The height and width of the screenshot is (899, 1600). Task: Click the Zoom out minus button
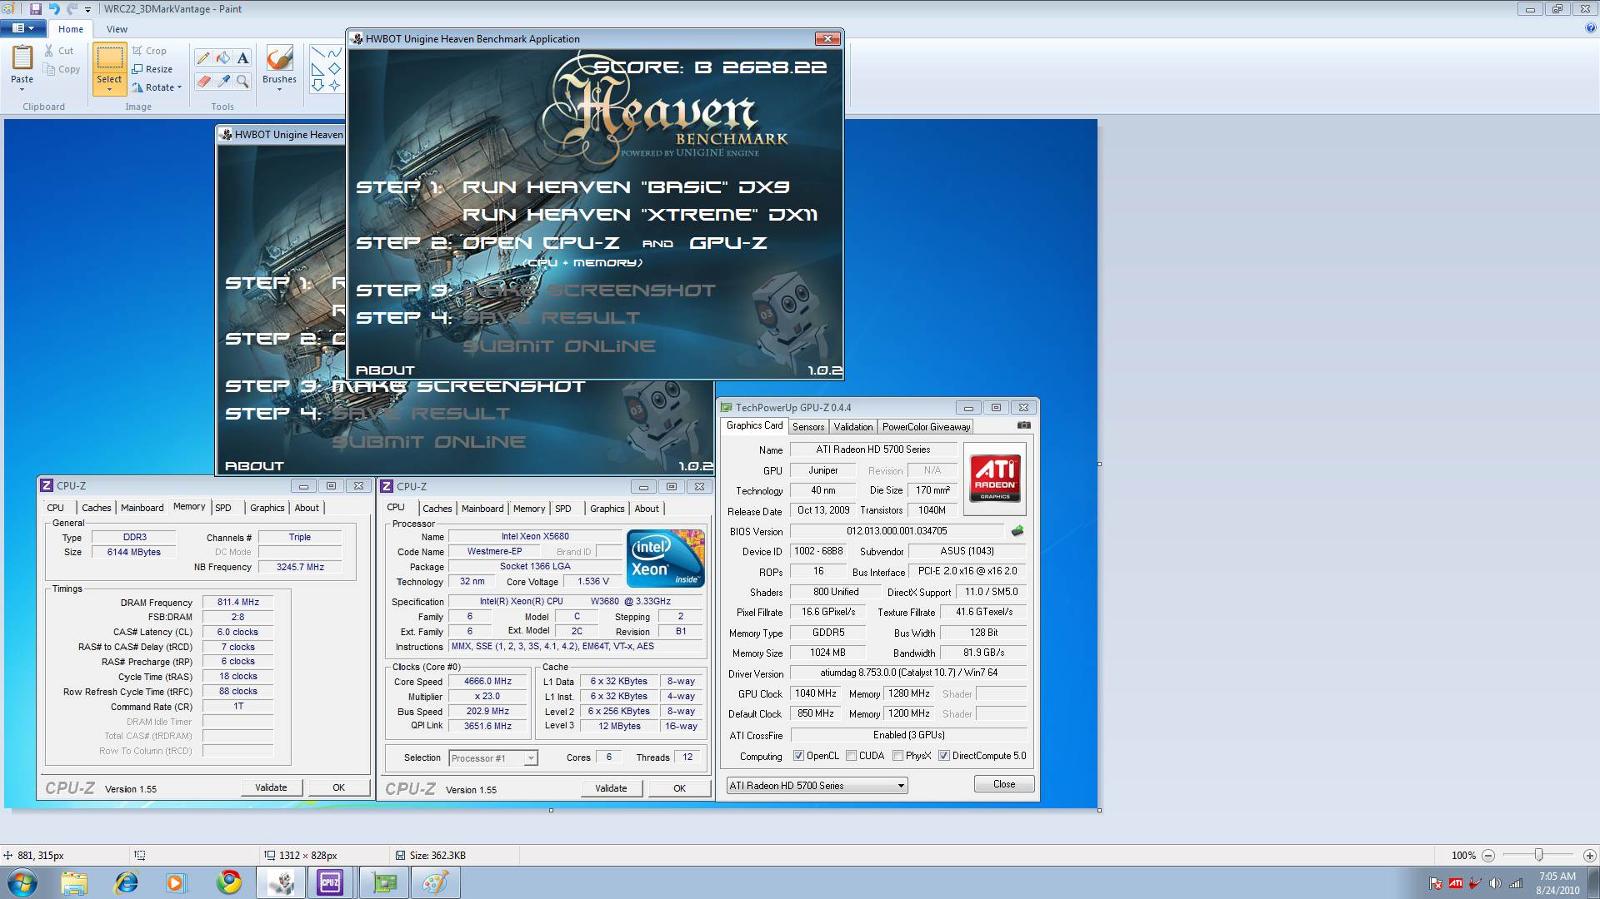(x=1488, y=855)
